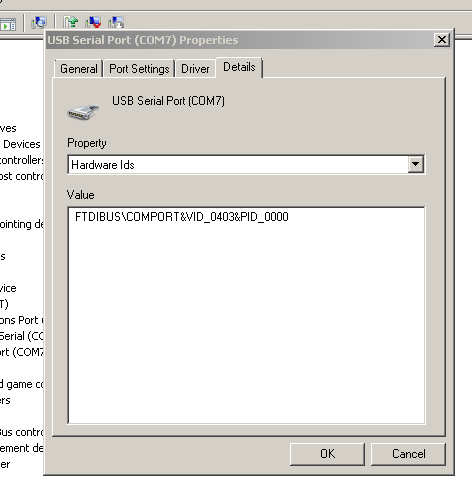Open the Property dropdown arrow

pyautogui.click(x=415, y=164)
